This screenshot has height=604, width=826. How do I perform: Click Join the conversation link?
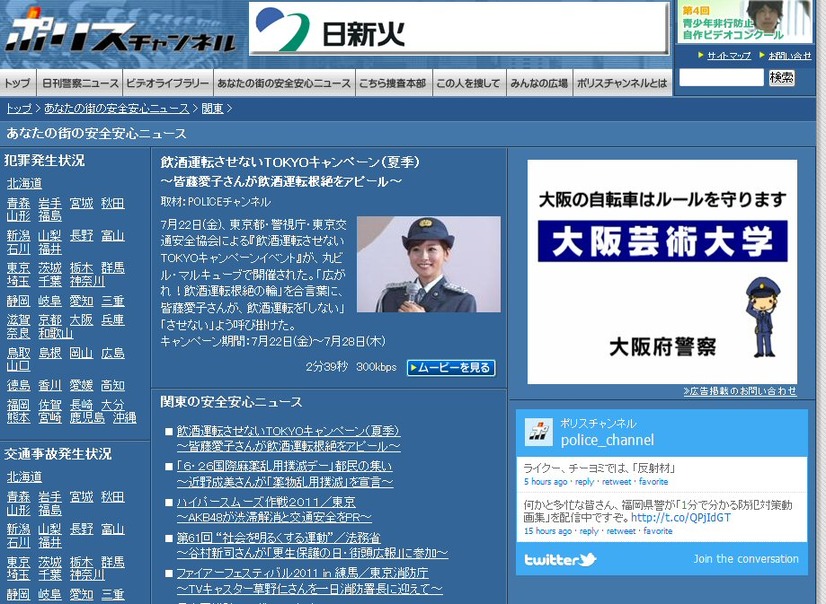pos(746,559)
